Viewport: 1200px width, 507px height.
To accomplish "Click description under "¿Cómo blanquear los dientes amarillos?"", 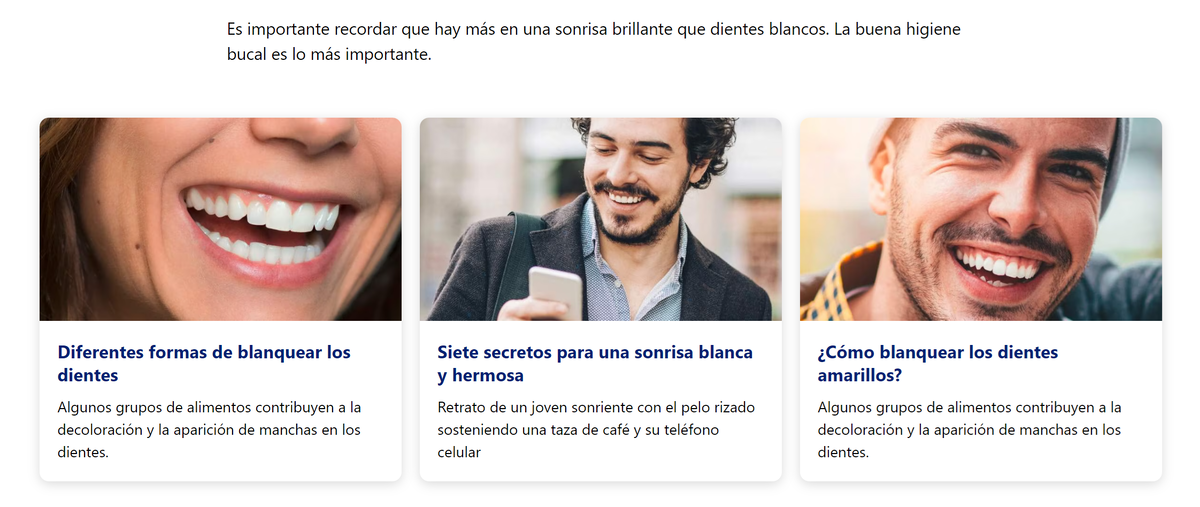I will coord(969,430).
